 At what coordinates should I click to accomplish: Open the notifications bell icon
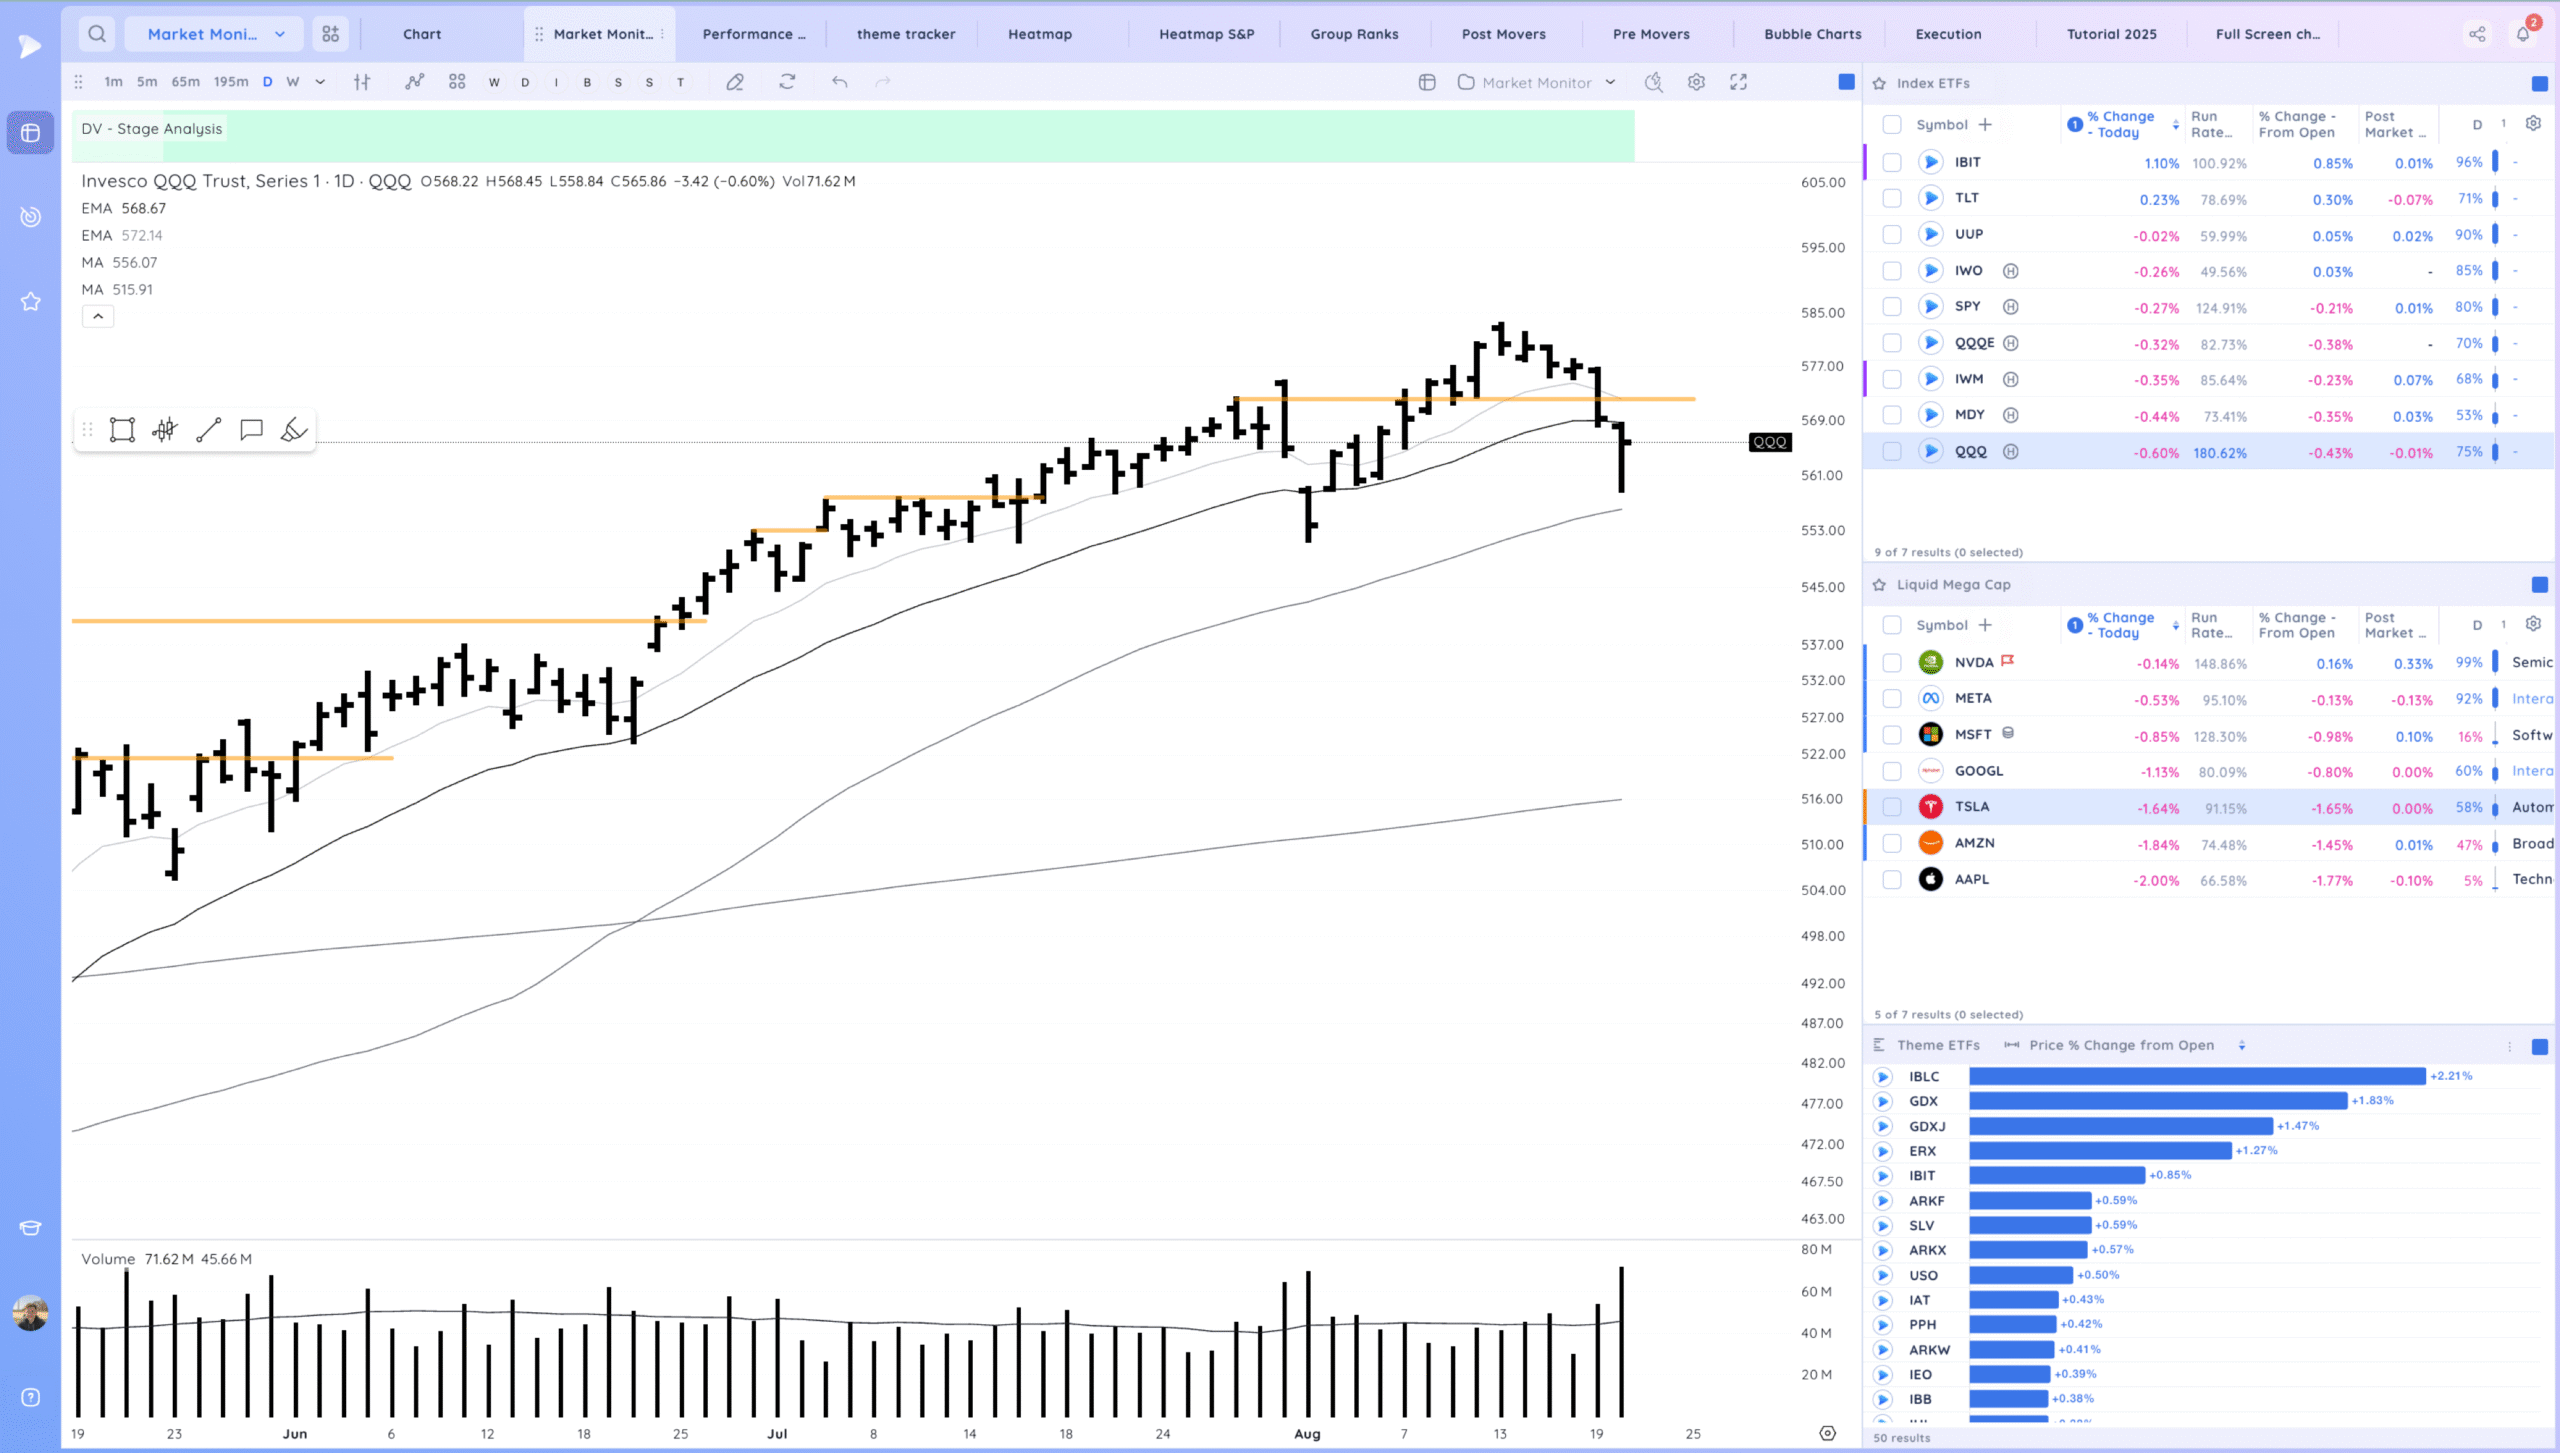(2523, 34)
